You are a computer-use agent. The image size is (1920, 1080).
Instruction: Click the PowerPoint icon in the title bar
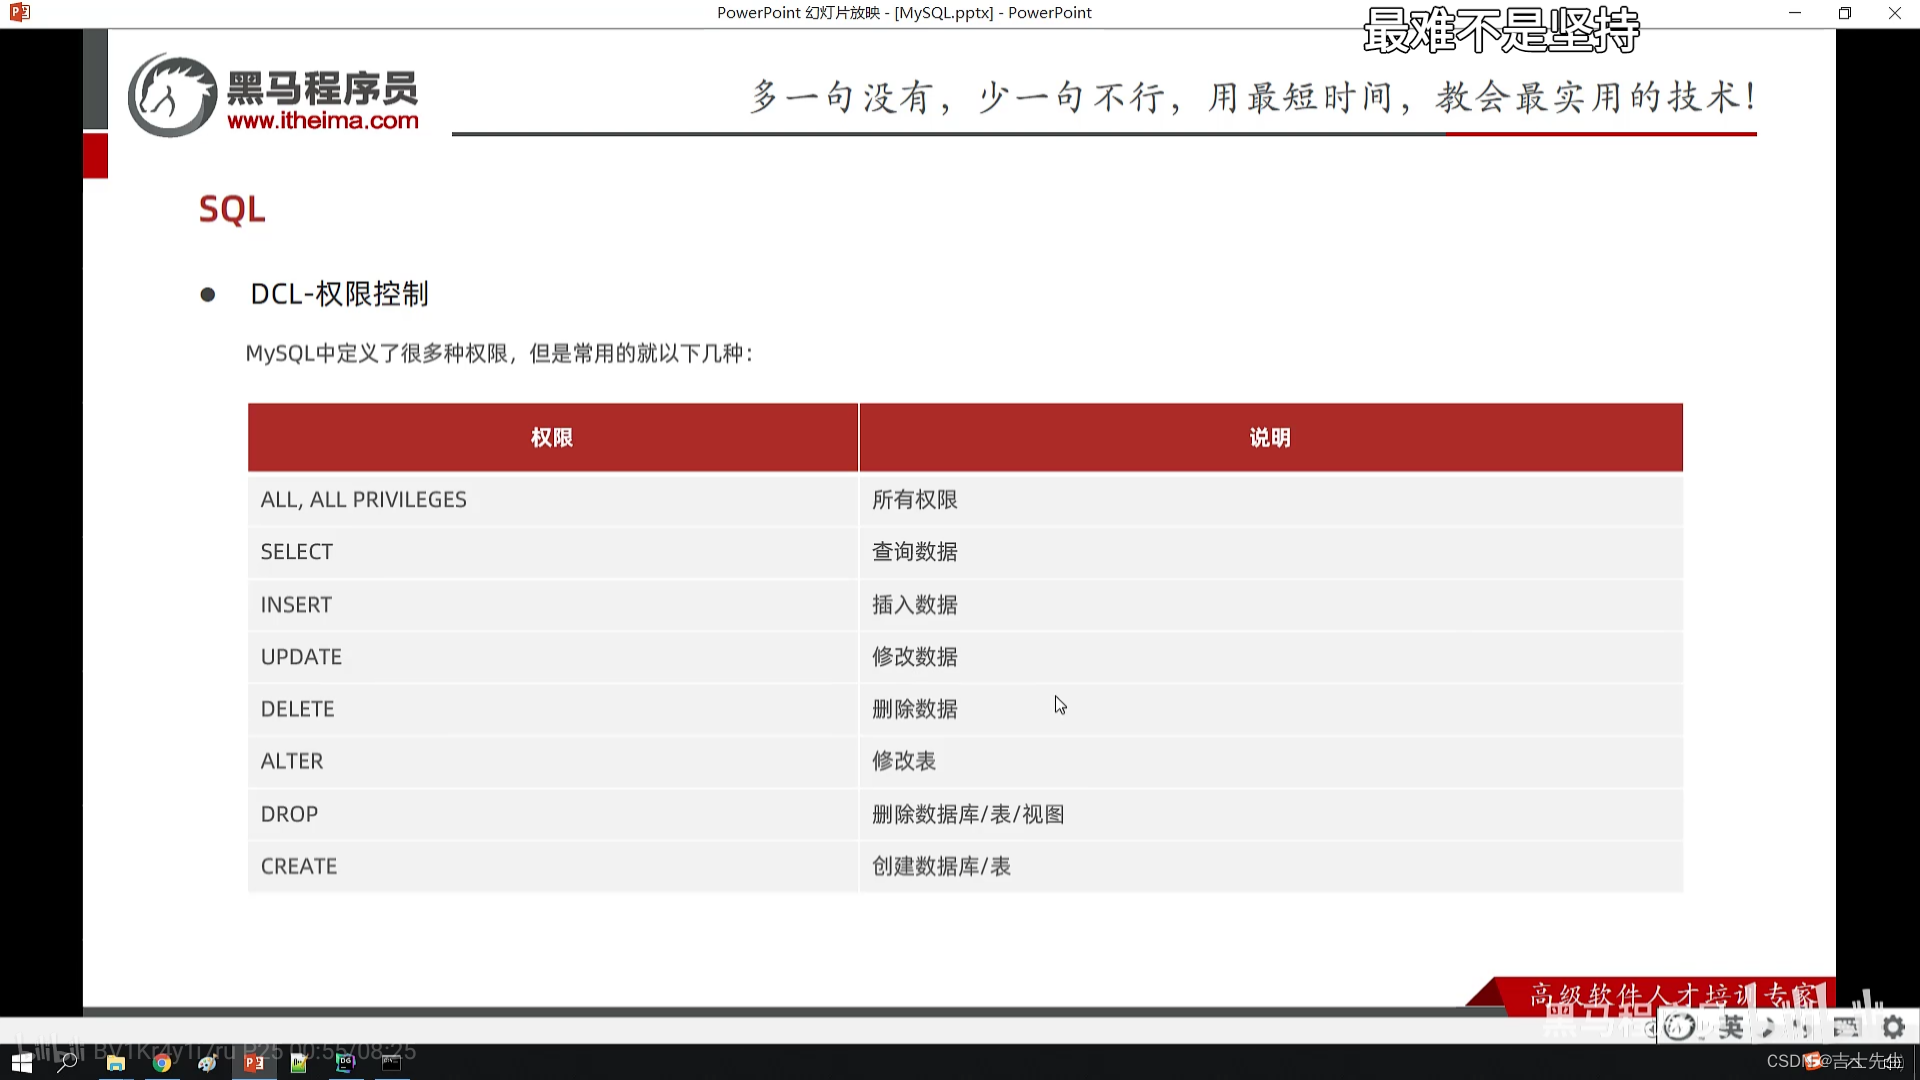[x=20, y=13]
